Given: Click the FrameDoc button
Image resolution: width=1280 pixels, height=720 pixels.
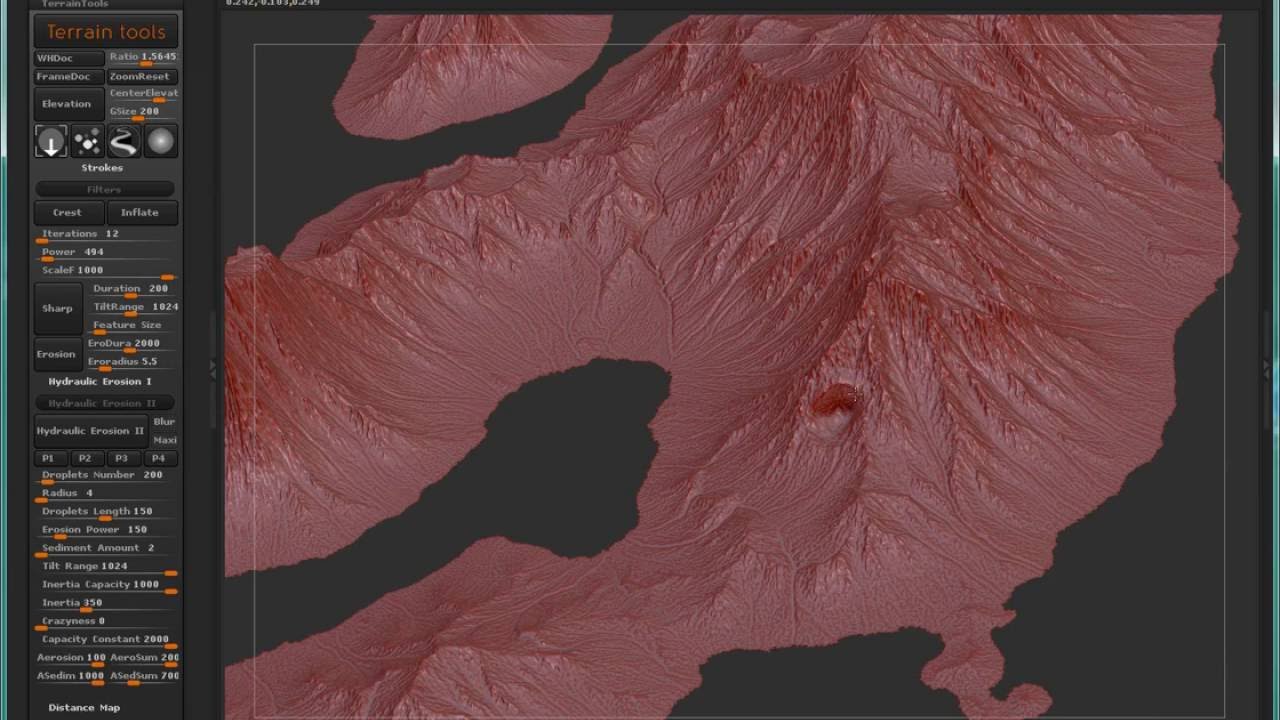Looking at the screenshot, I should (69, 77).
